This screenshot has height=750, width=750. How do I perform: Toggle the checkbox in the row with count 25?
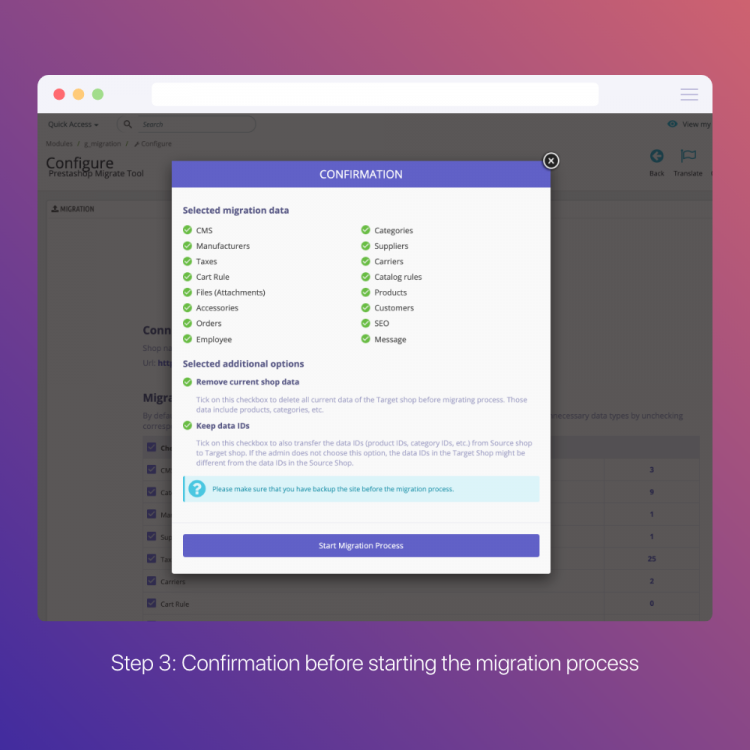[152, 558]
